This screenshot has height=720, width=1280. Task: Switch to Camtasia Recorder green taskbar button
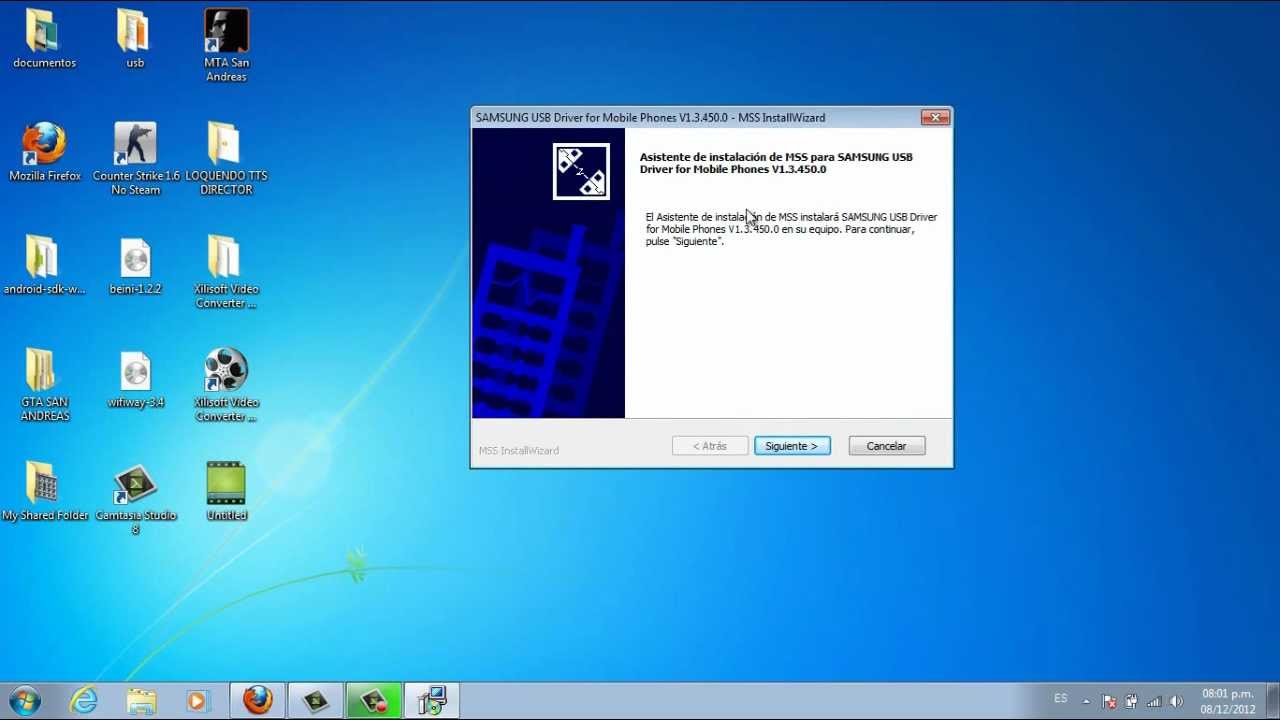tap(374, 701)
